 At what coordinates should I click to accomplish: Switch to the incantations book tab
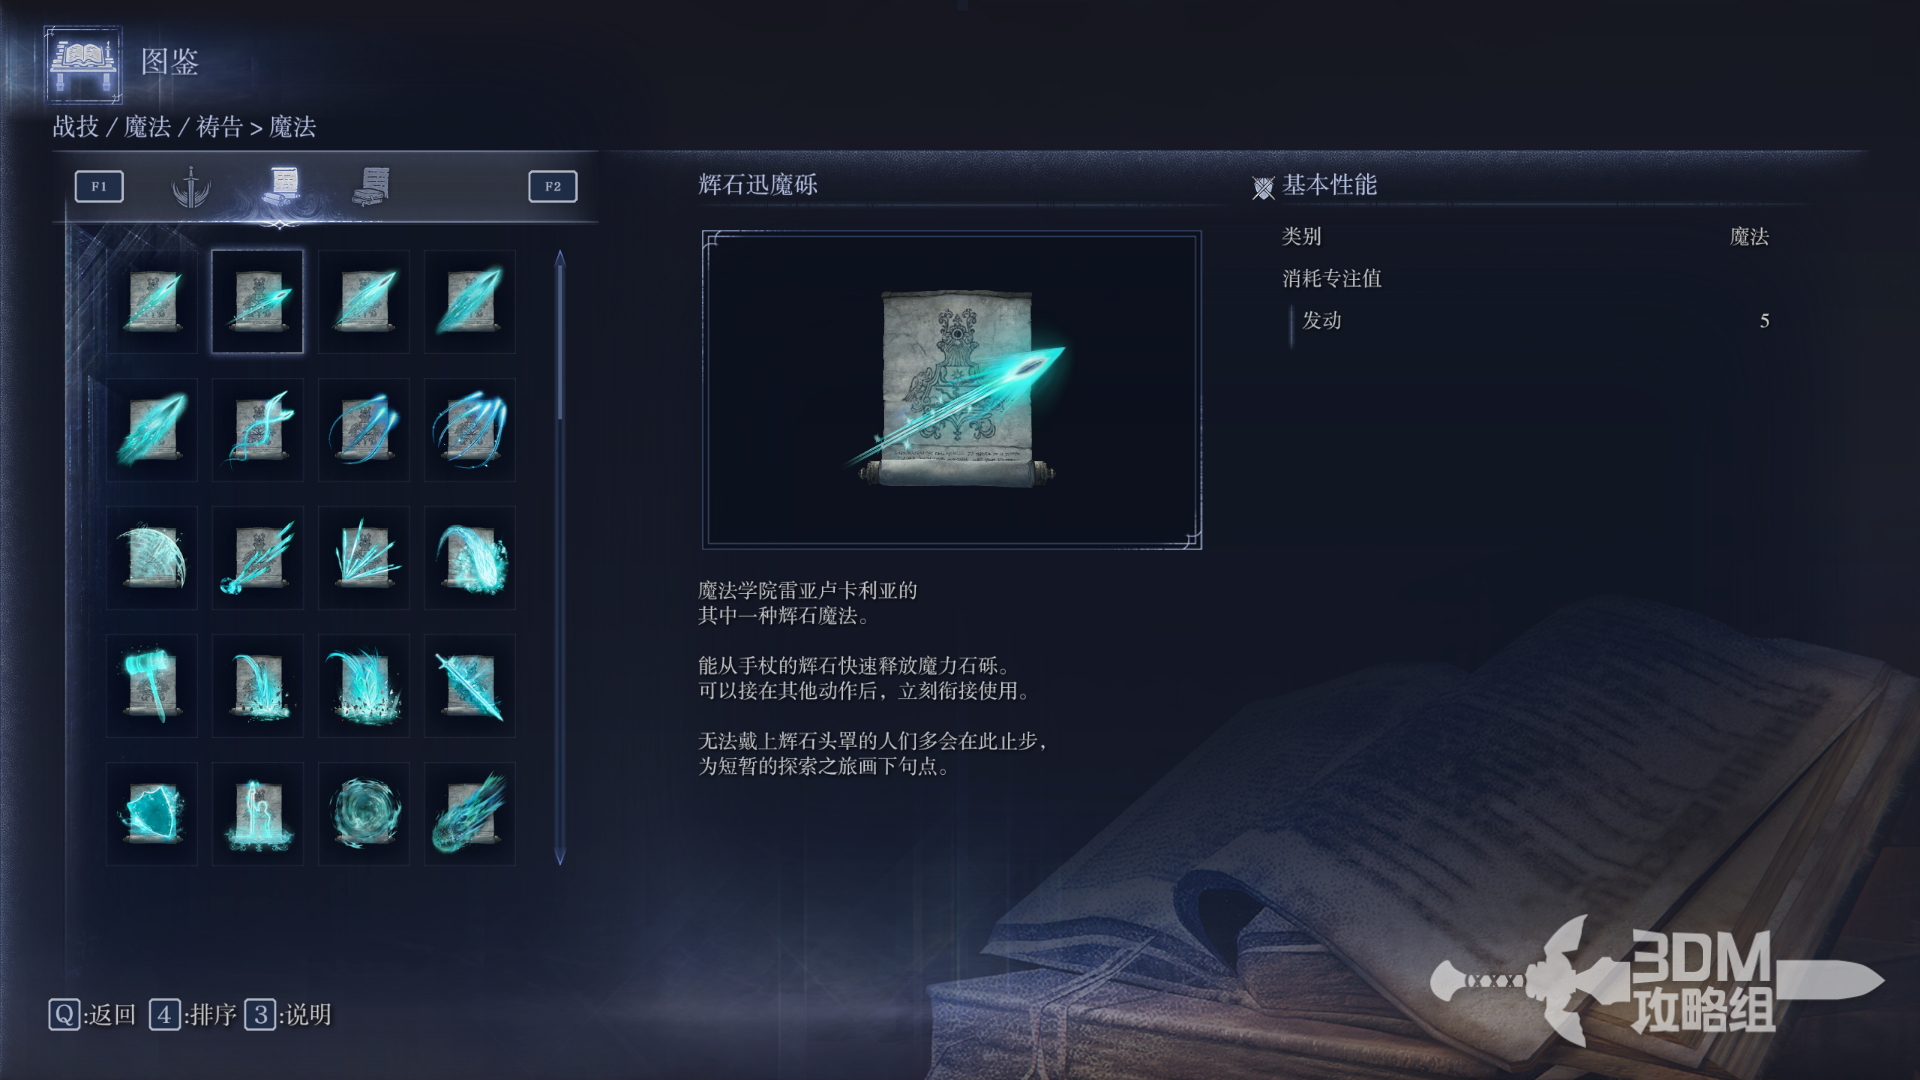pos(372,187)
